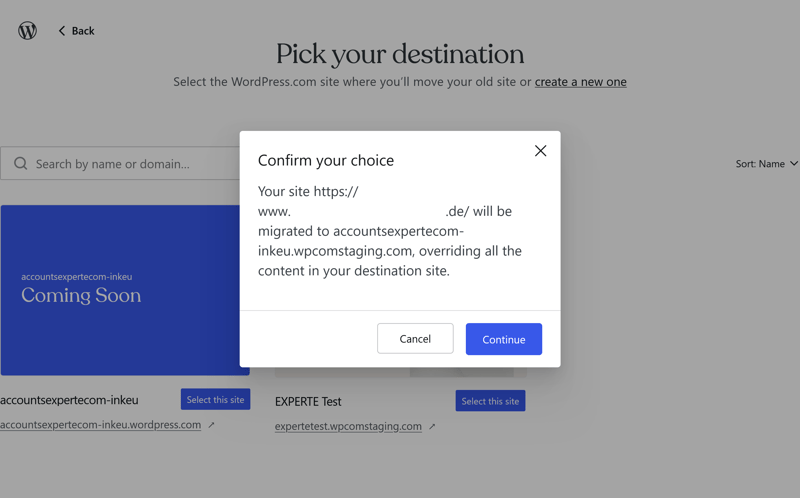The image size is (800, 498).
Task: Click the Sort dropdown chevron arrow
Action: tap(793, 163)
